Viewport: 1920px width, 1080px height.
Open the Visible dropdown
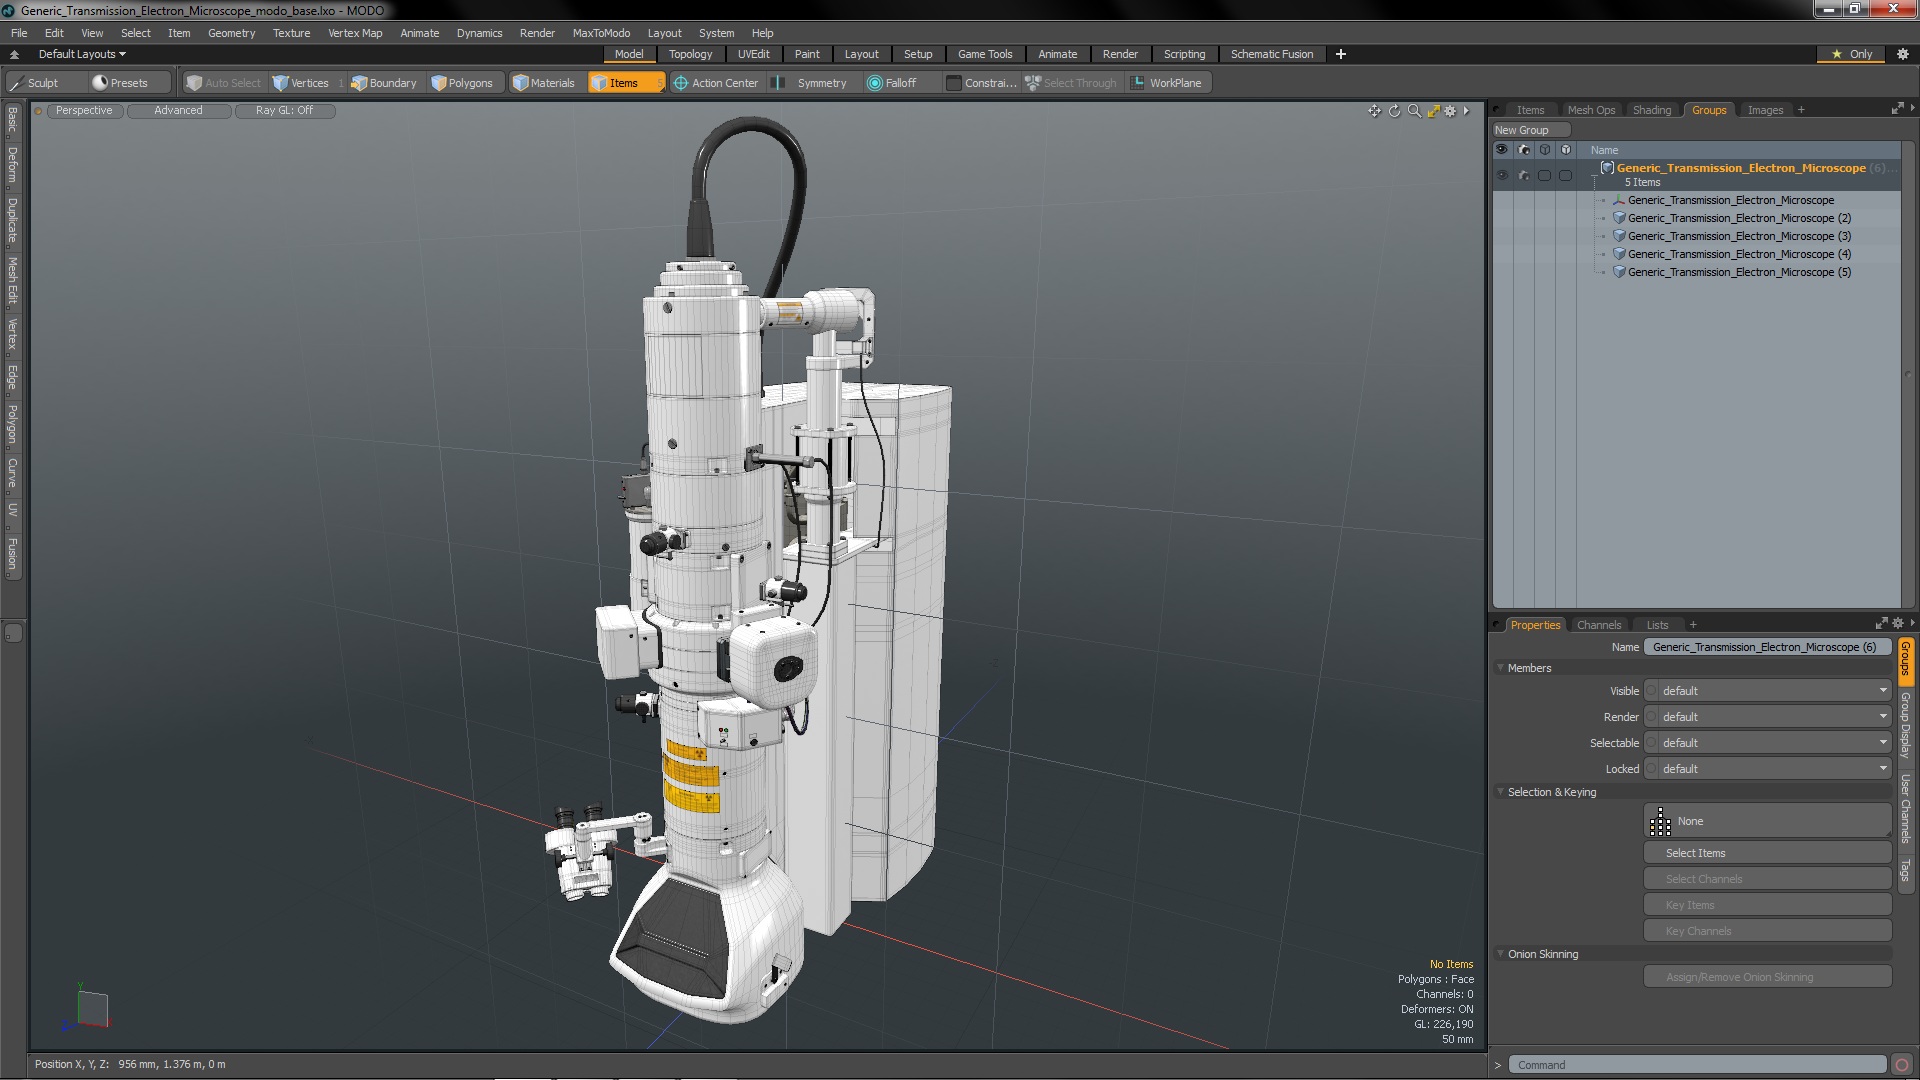tap(1767, 691)
